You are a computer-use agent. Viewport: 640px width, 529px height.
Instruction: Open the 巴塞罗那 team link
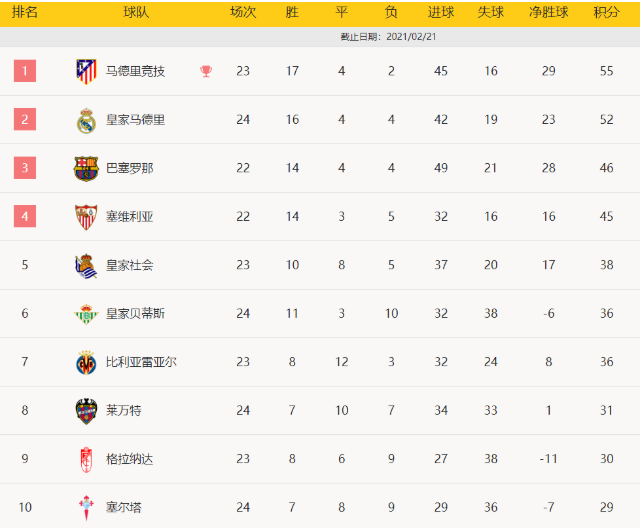[130, 168]
